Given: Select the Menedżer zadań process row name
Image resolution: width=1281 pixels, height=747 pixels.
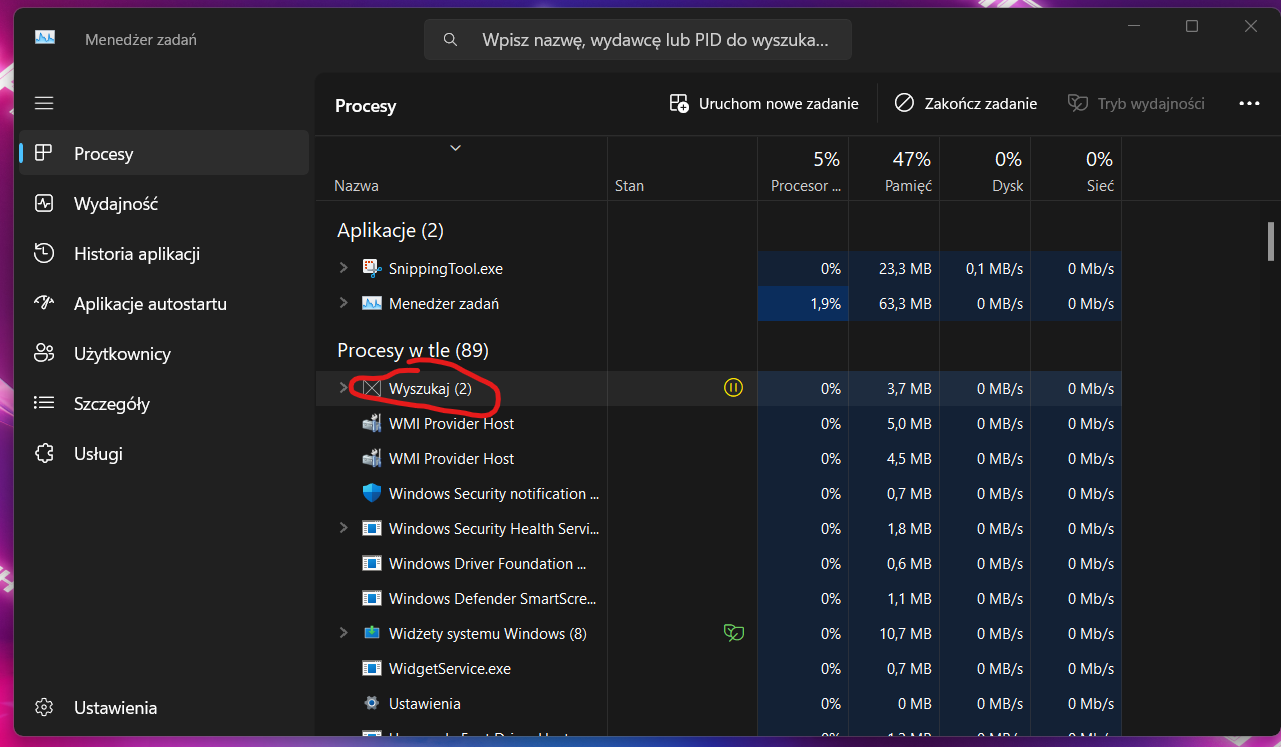Looking at the screenshot, I should click(x=444, y=304).
